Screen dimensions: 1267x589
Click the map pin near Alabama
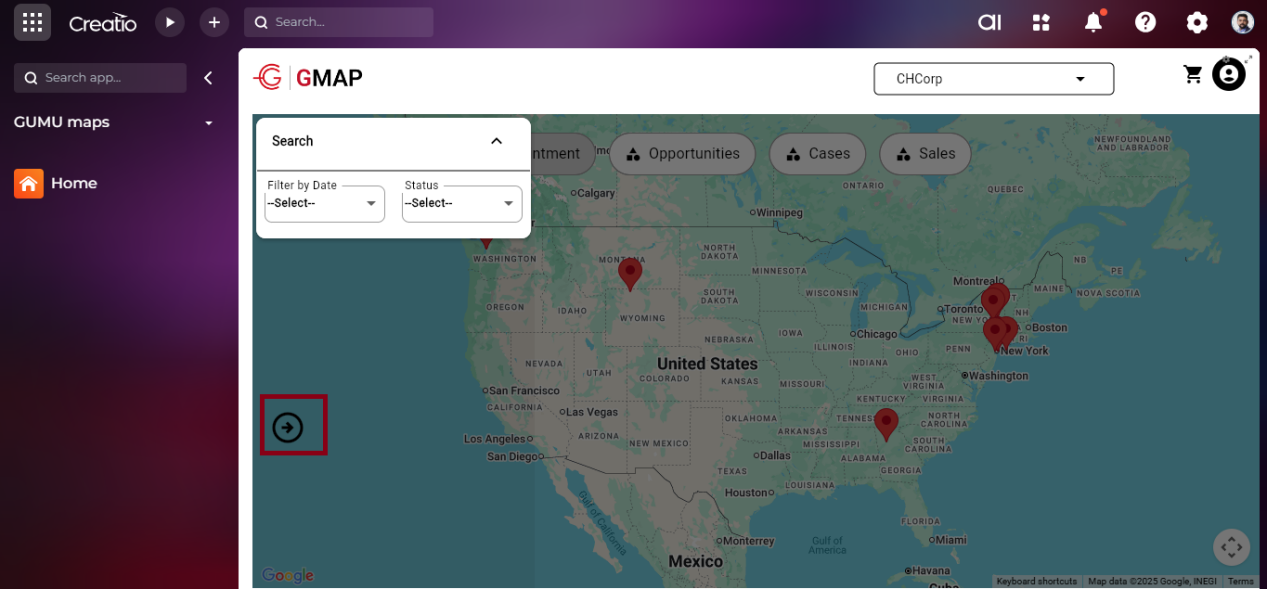pos(886,424)
